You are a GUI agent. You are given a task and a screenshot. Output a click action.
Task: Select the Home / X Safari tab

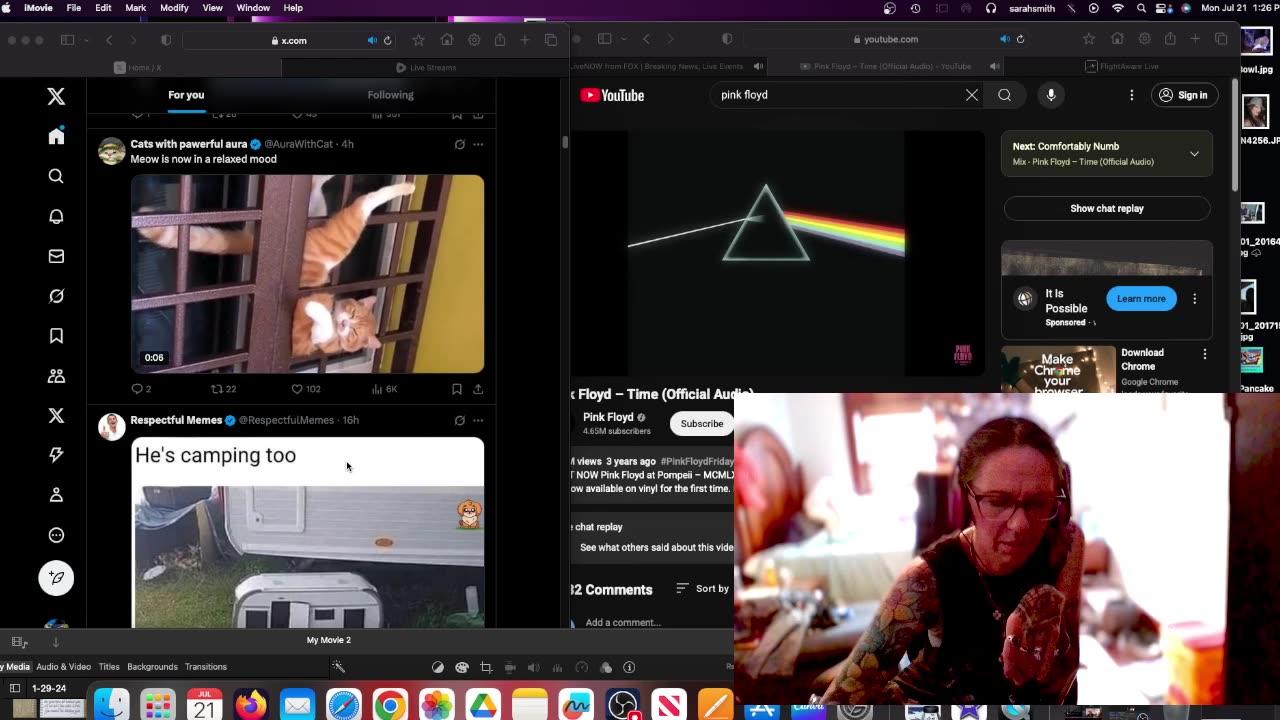140,67
